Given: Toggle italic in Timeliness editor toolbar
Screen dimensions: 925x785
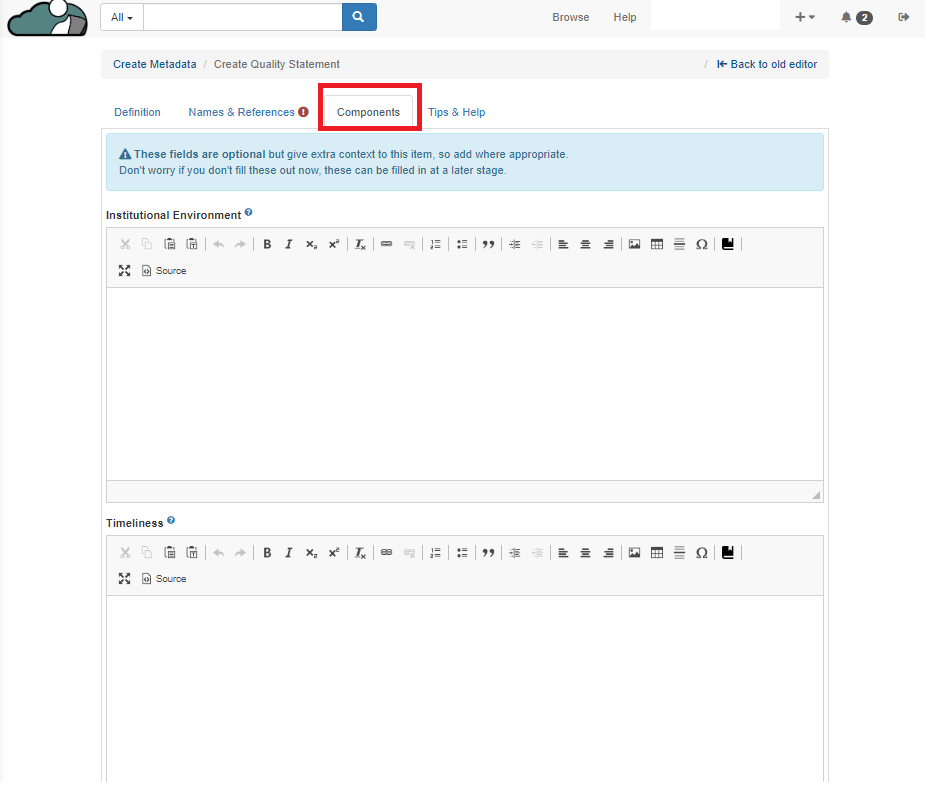Looking at the screenshot, I should 289,552.
